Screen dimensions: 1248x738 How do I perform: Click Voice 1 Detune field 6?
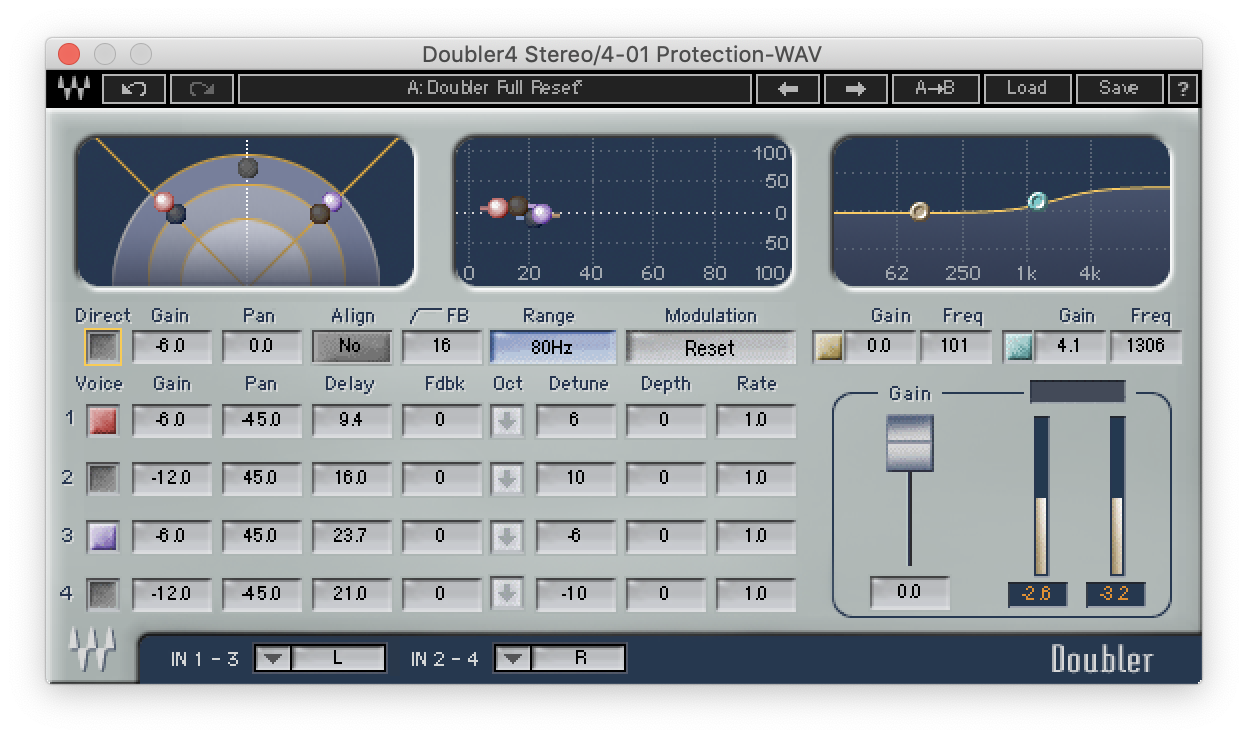tap(575, 421)
